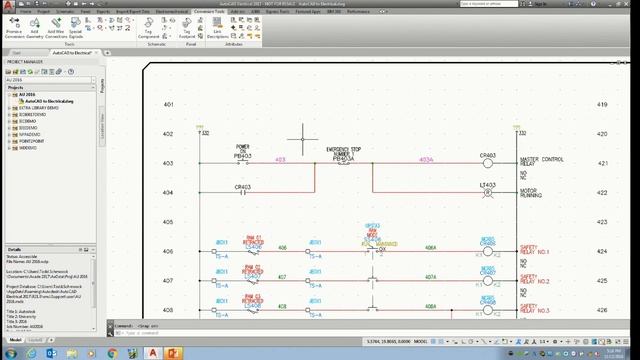Open the Electromechanical ribbon tab
The image size is (640, 360).
pos(172,11)
